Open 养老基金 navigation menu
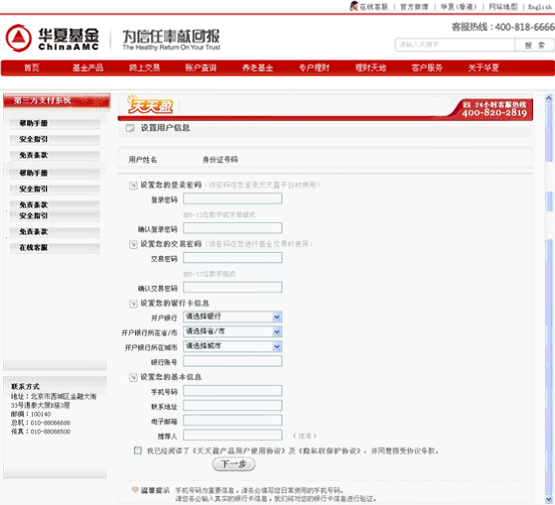 coord(257,68)
